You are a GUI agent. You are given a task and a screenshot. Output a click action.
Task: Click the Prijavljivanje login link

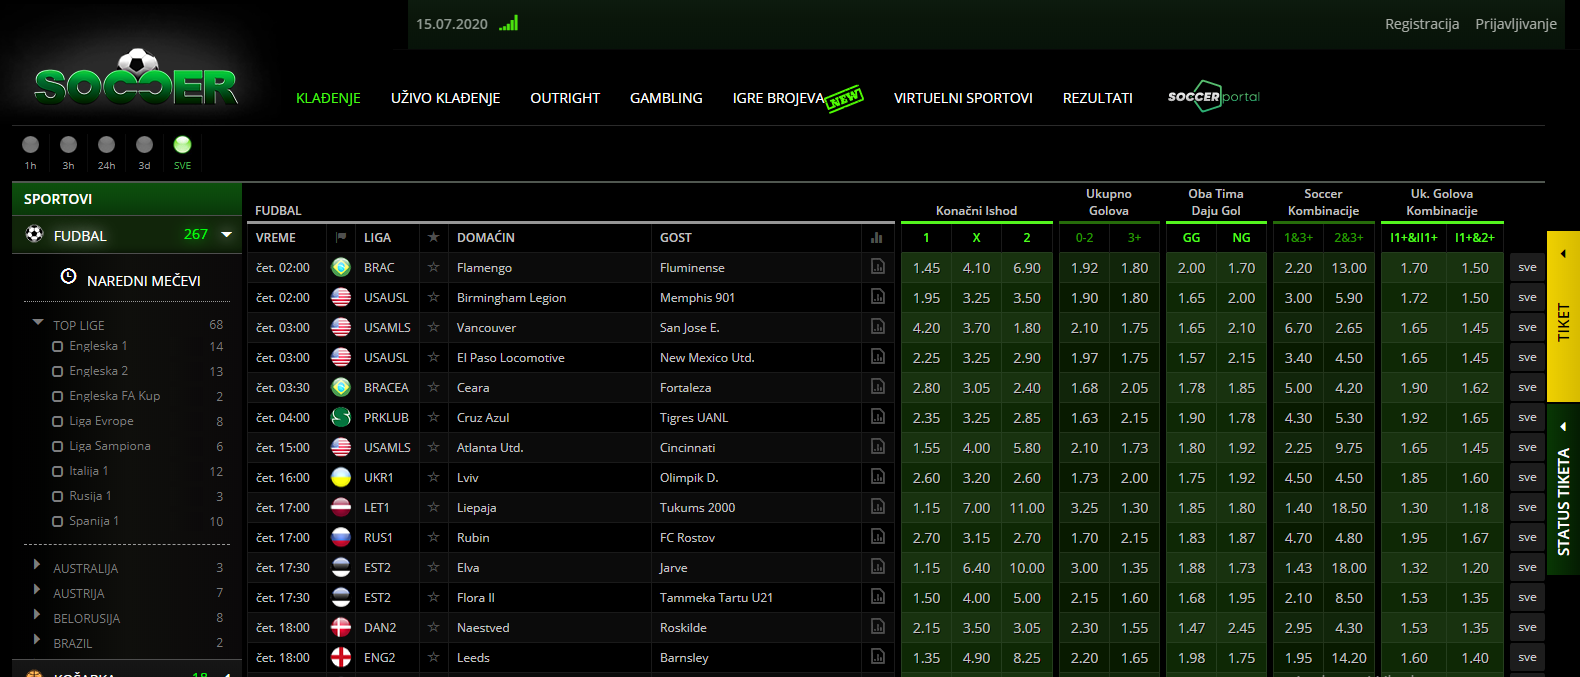pos(1516,24)
